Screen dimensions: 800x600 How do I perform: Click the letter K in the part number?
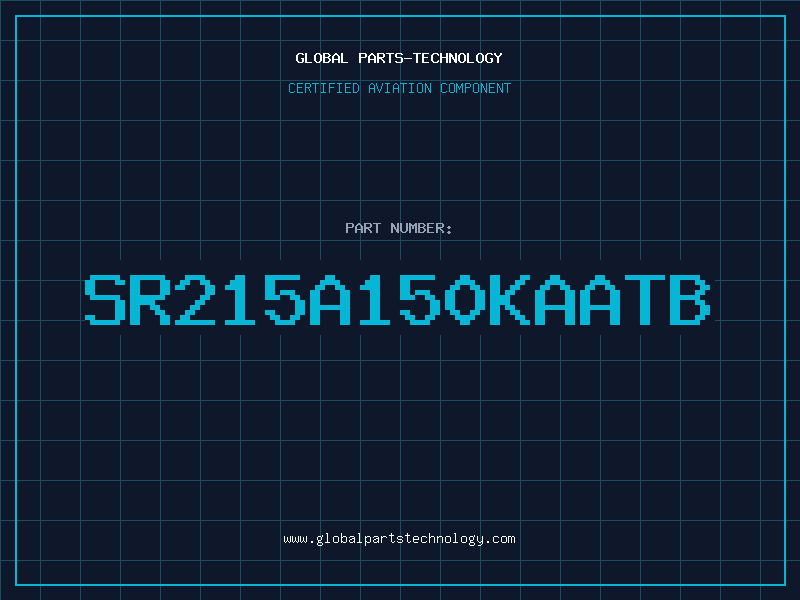point(509,299)
